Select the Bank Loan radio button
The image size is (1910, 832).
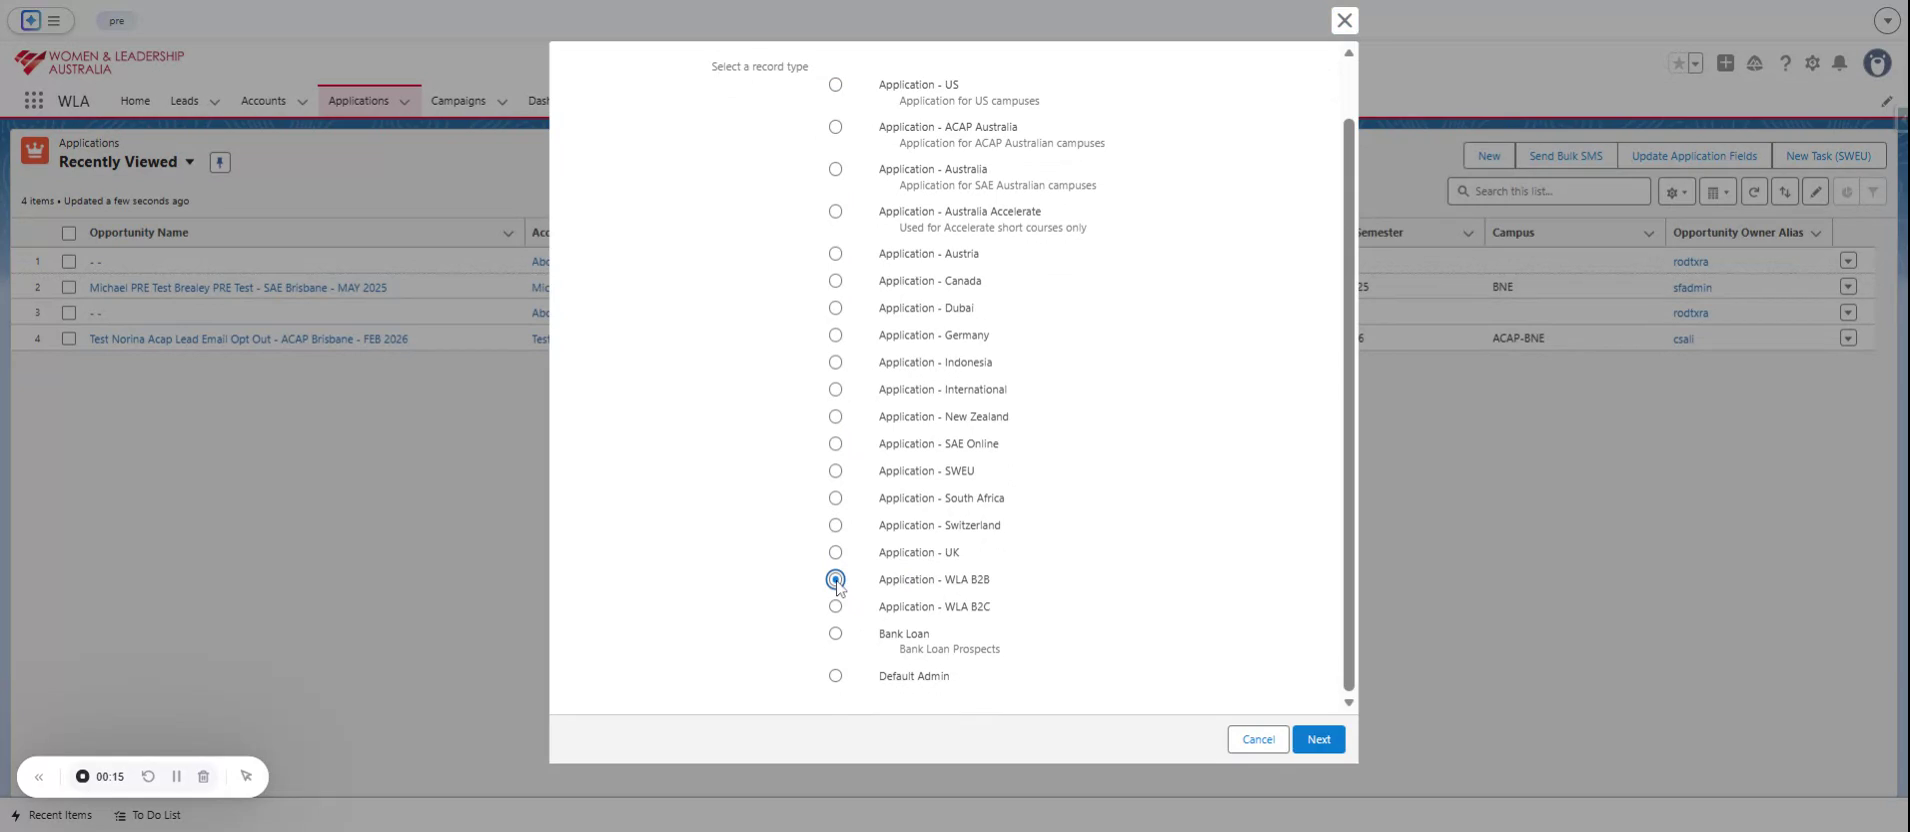(835, 633)
